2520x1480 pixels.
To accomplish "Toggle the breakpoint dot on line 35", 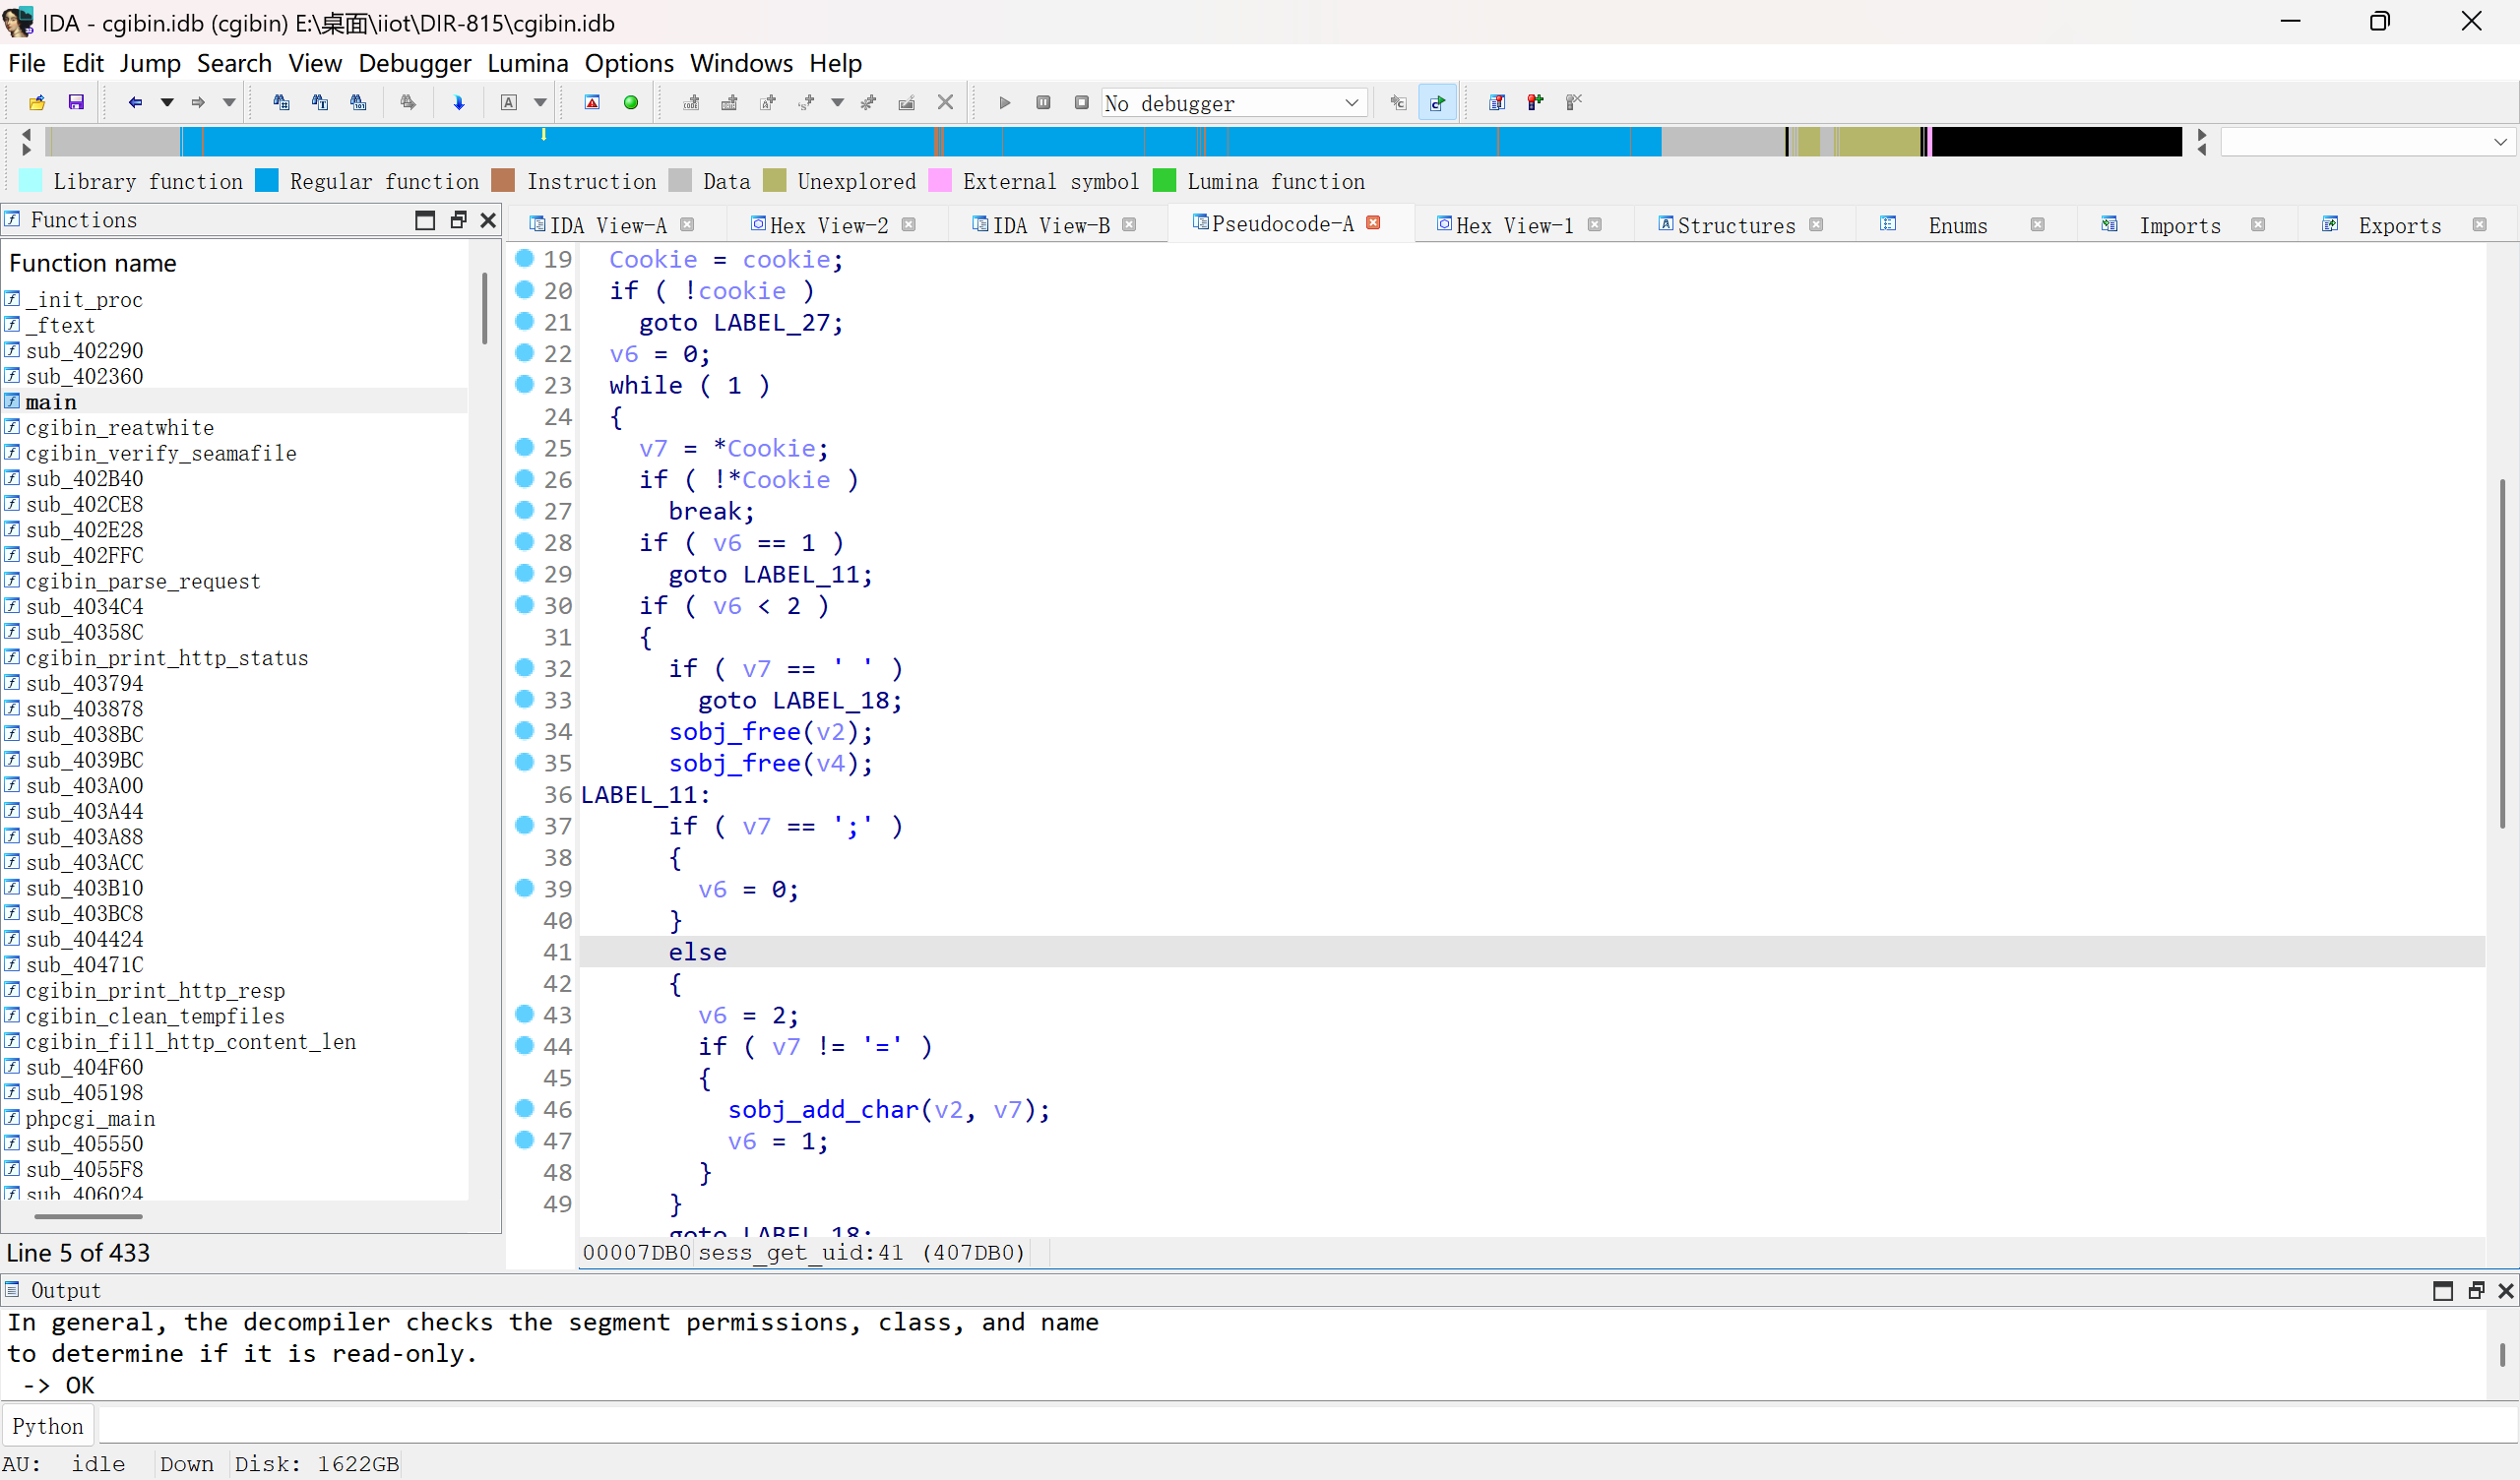I will pos(524,762).
